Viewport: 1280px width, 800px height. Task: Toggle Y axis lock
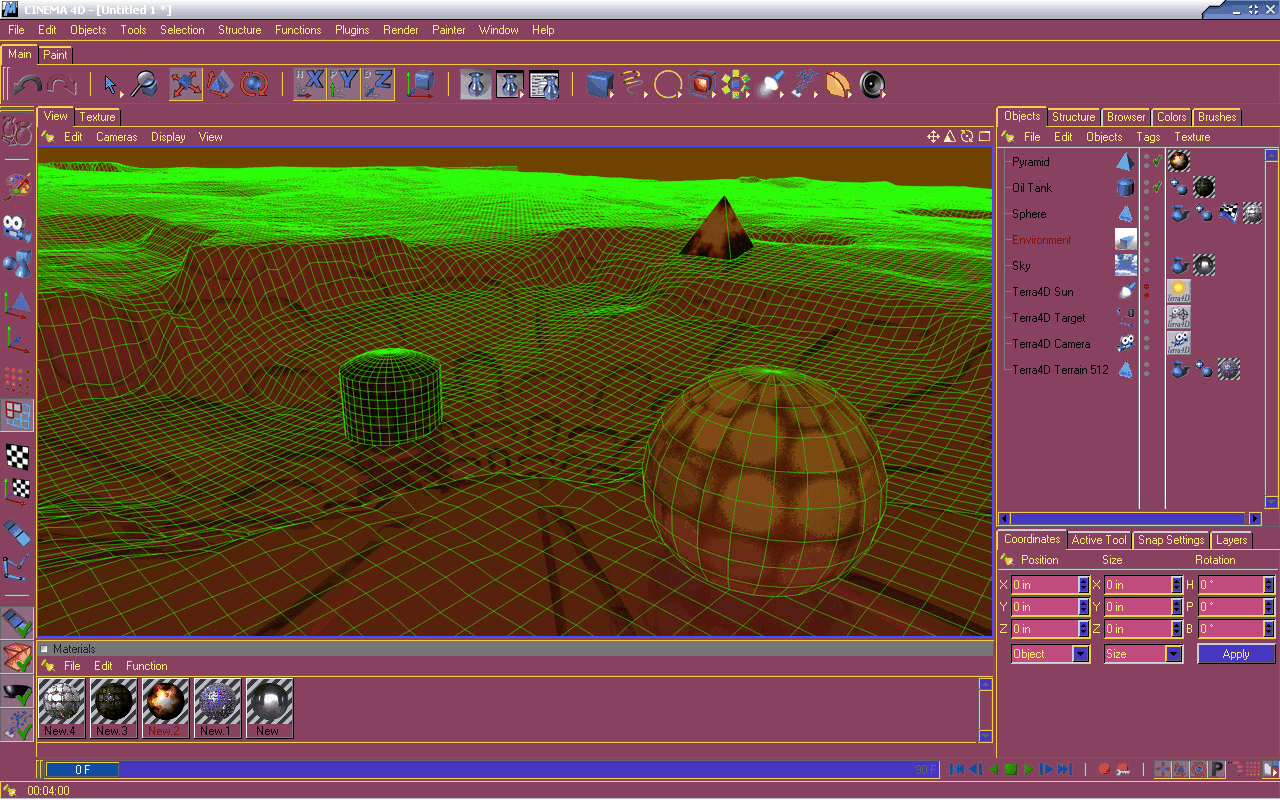pos(344,85)
